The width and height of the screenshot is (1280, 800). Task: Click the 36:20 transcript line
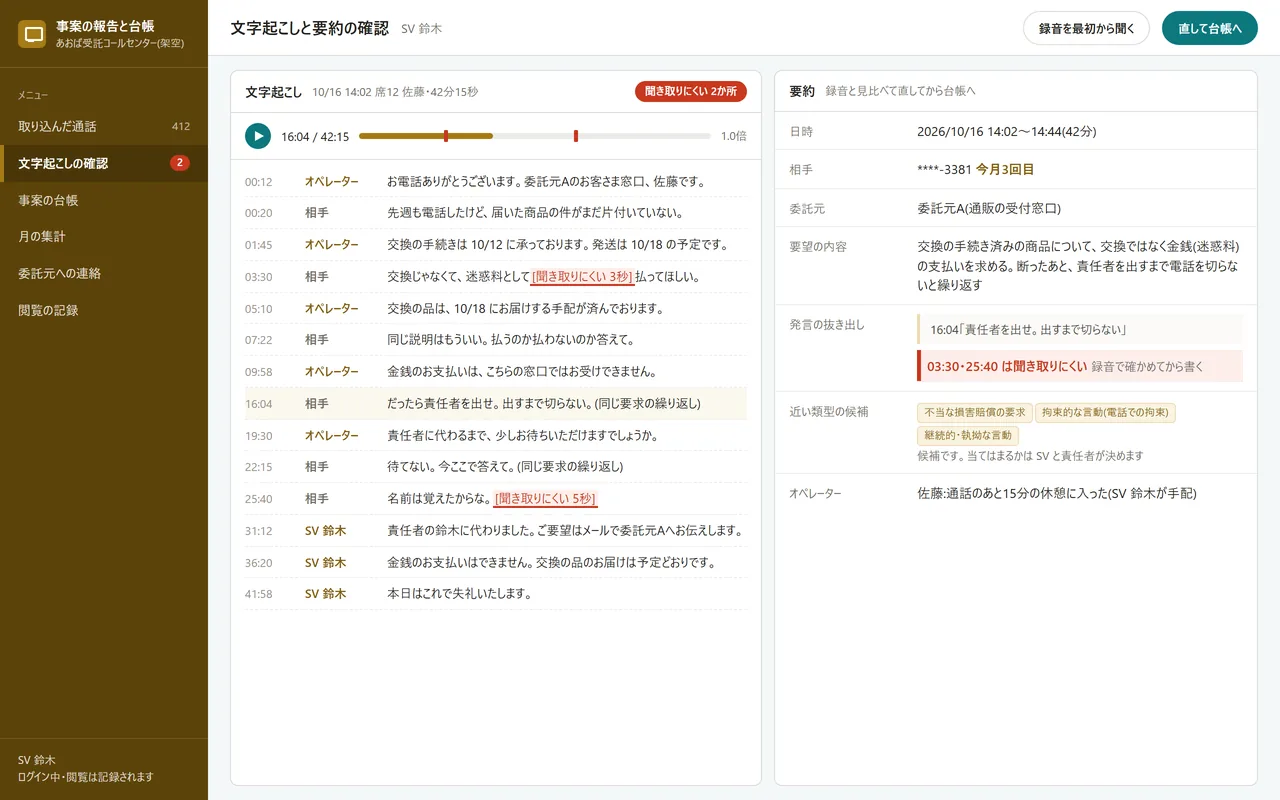pyautogui.click(x=496, y=563)
